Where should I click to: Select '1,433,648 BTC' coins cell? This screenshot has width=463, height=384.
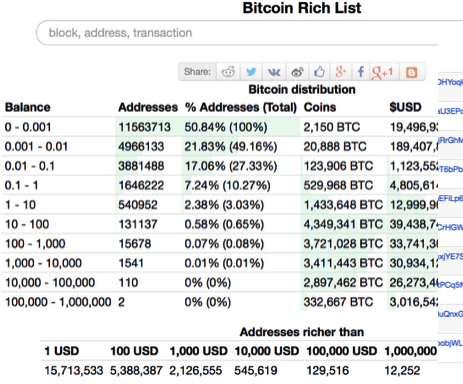[343, 205]
